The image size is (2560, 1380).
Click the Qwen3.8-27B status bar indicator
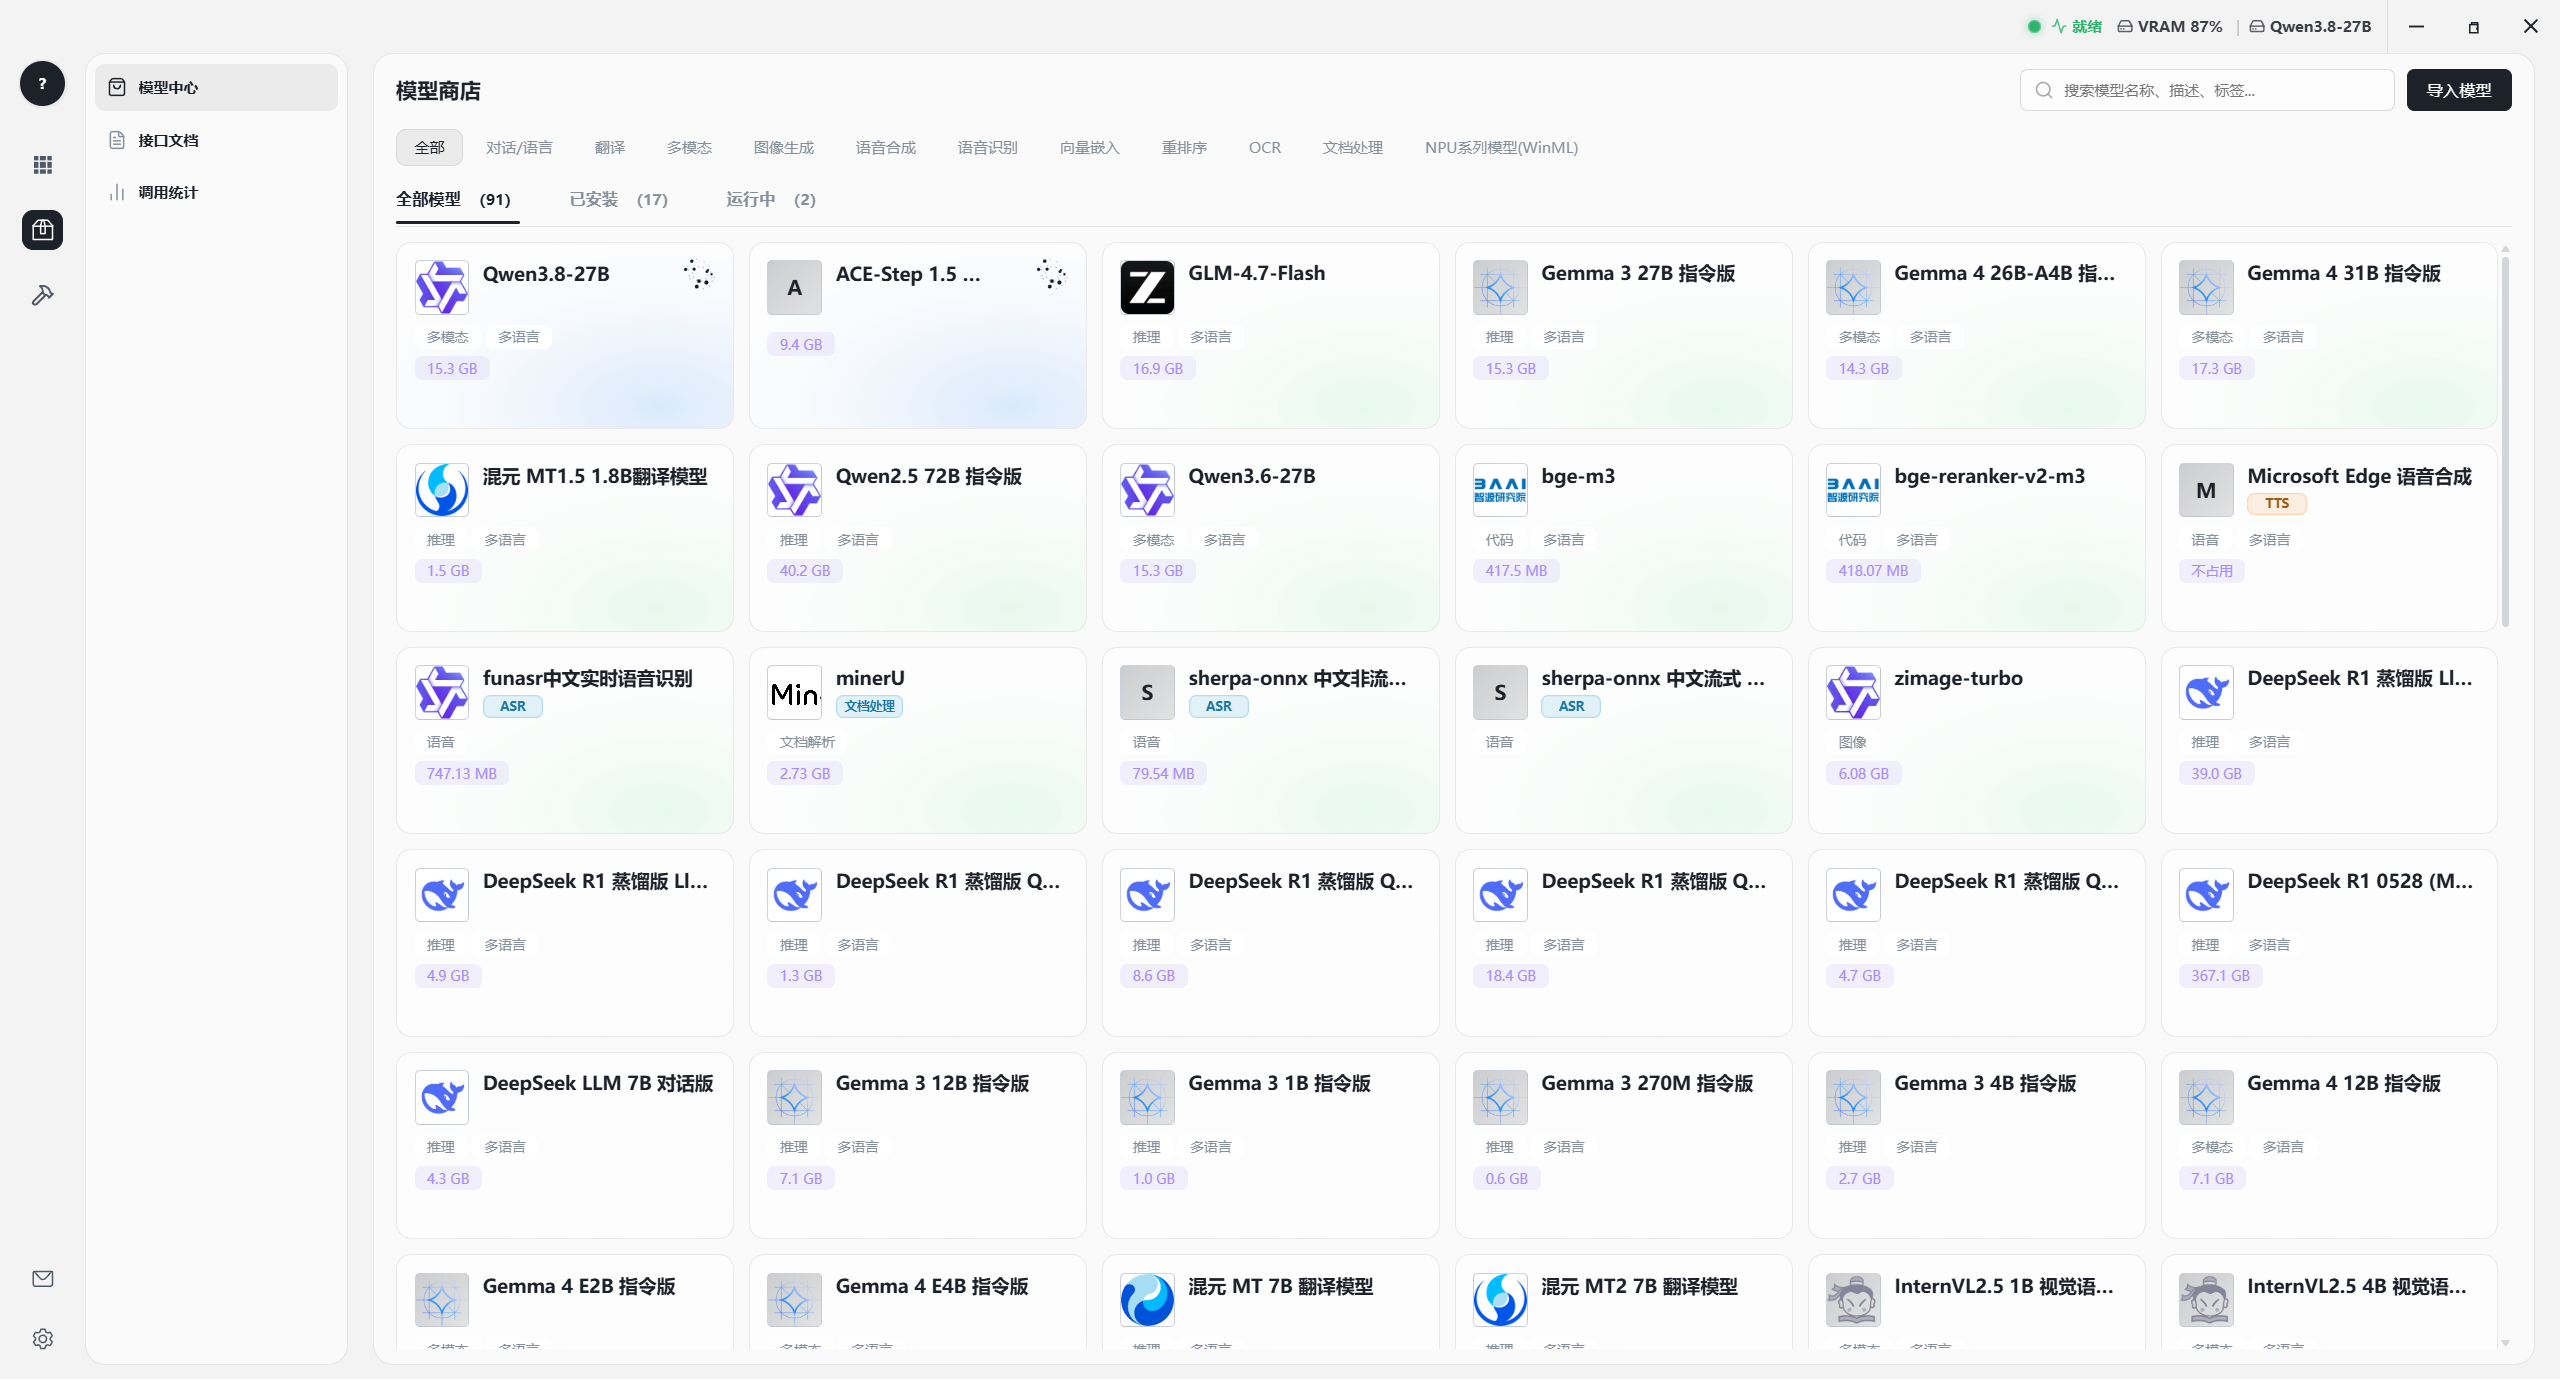2310,27
